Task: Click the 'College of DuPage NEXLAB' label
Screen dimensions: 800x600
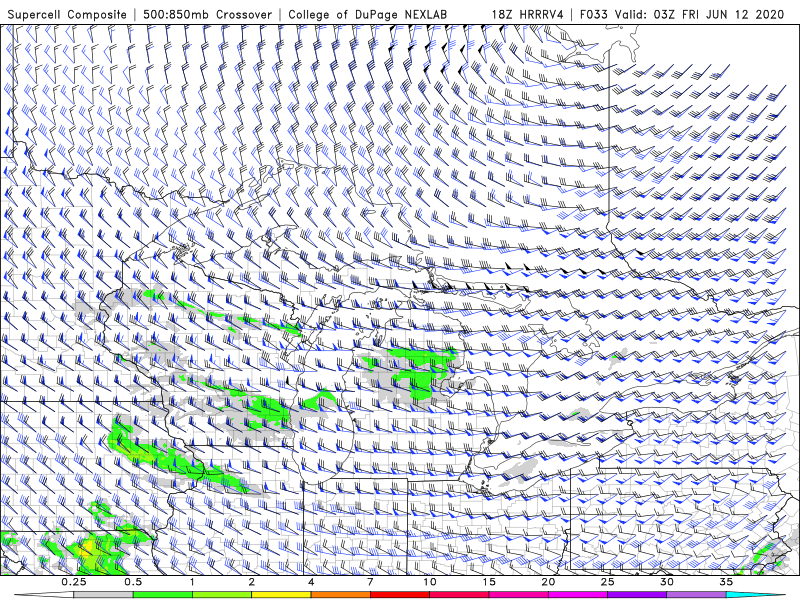Action: click(x=367, y=14)
